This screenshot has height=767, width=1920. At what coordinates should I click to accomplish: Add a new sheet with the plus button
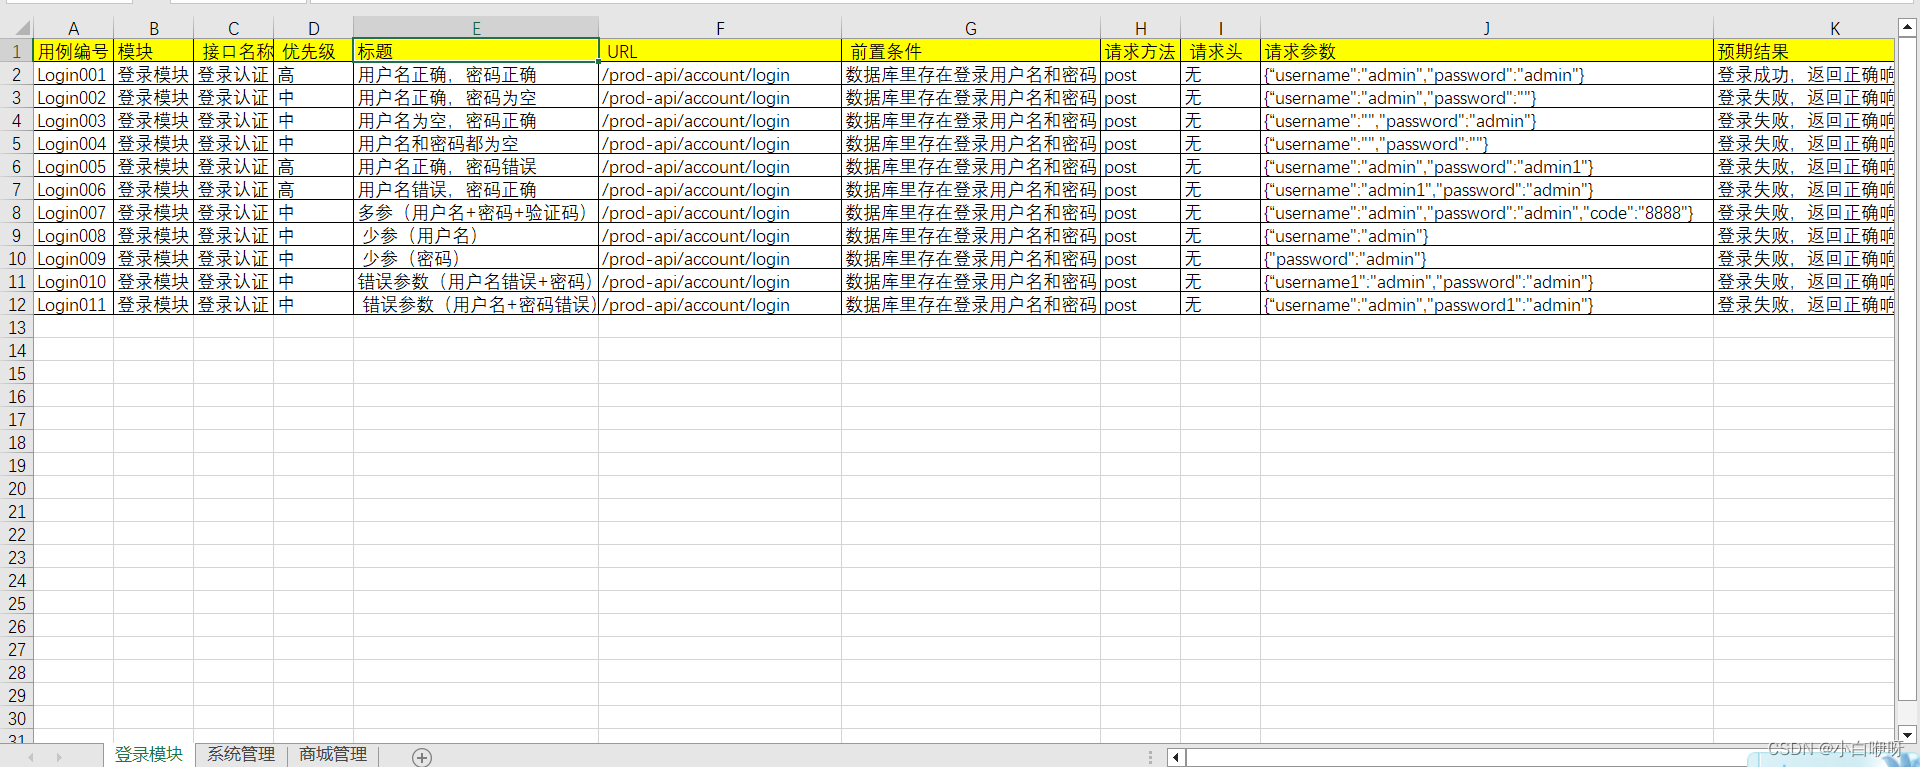coord(422,757)
